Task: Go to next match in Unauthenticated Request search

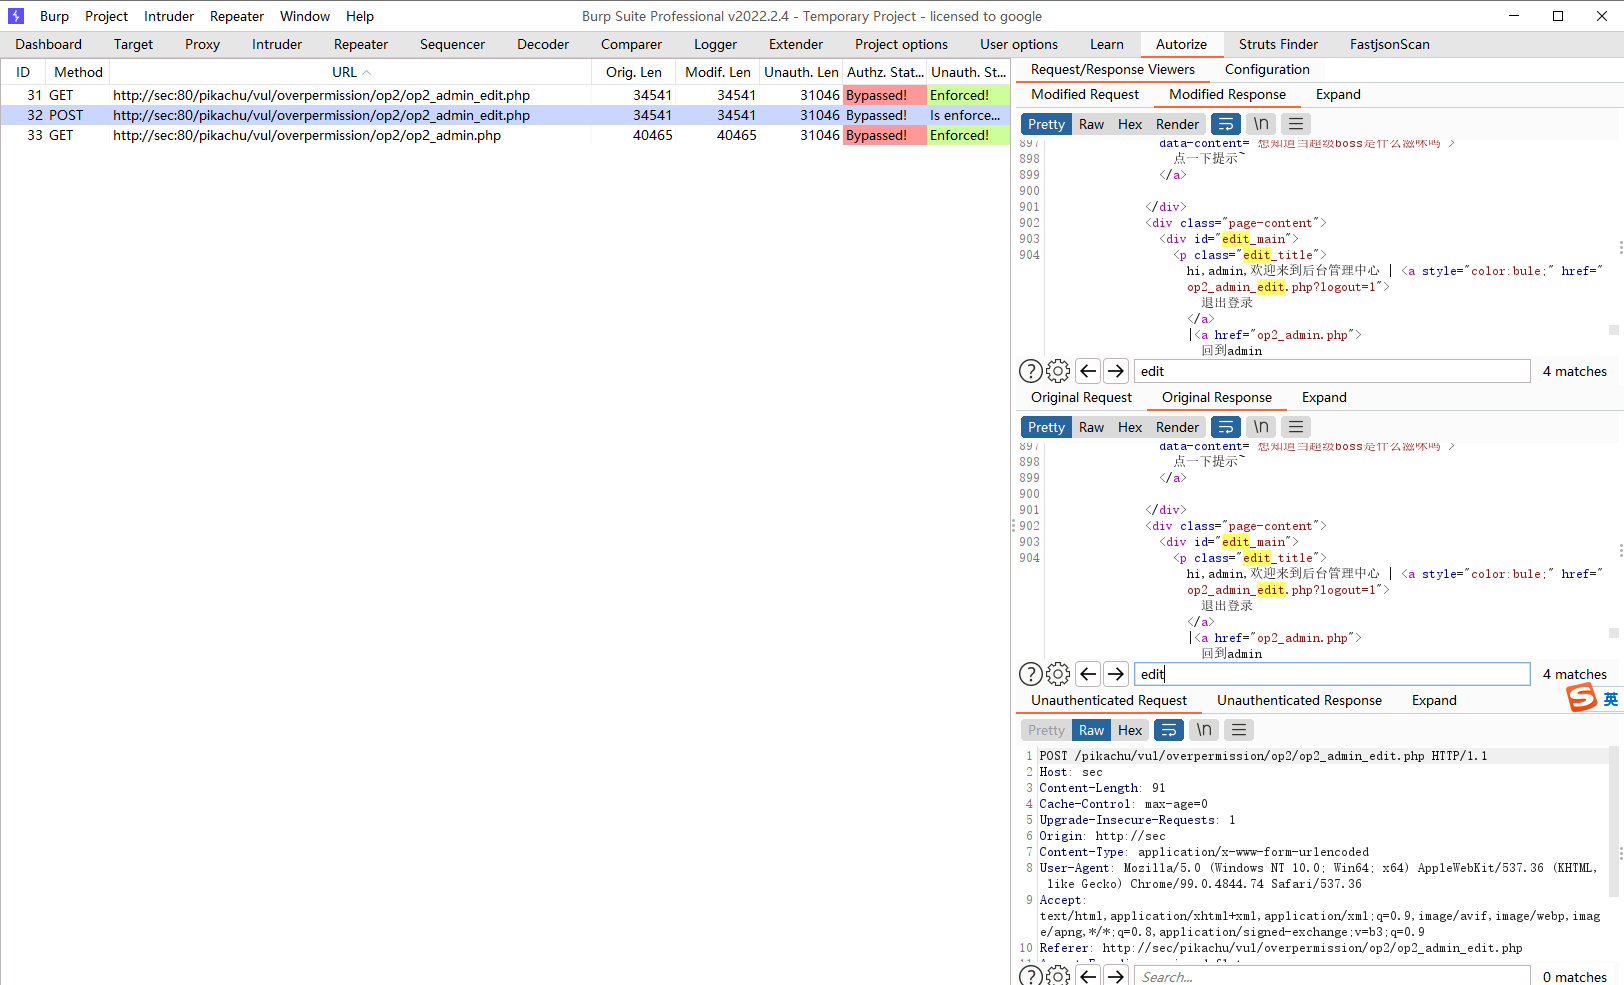Action: click(1116, 976)
